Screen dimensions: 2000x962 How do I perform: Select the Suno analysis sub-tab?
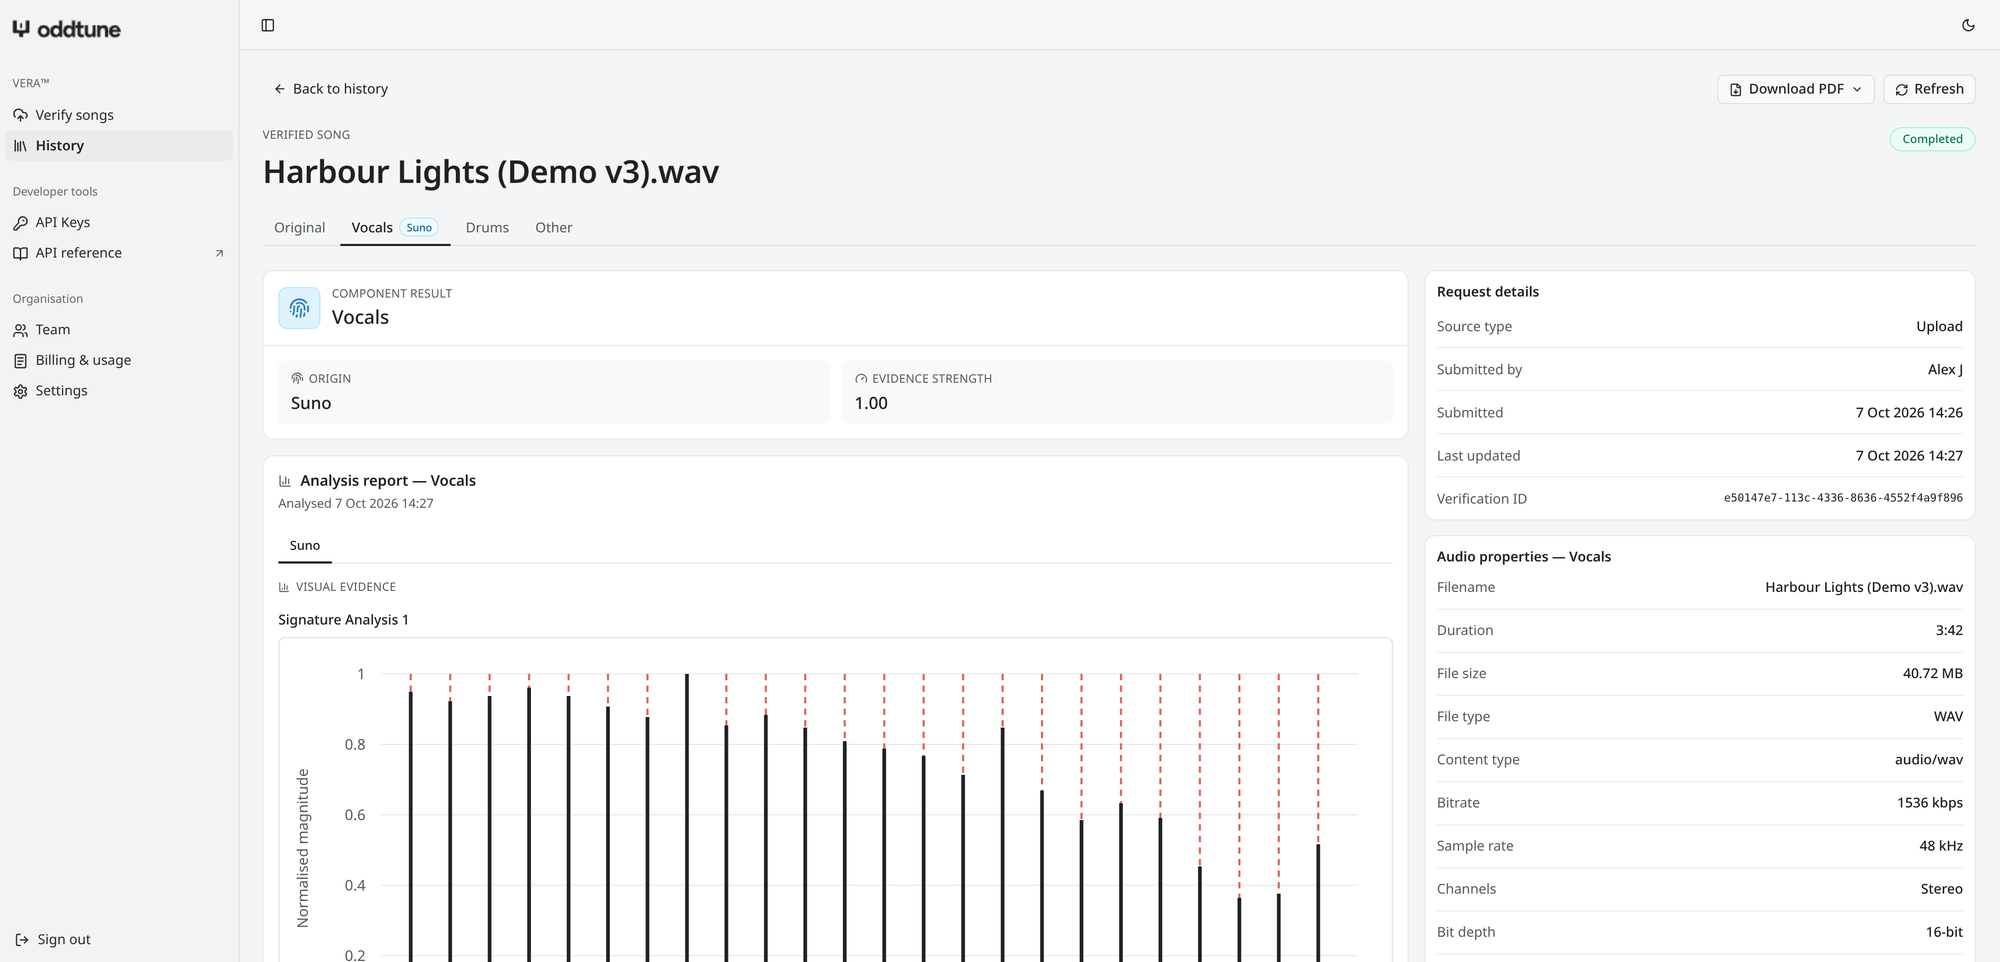point(305,546)
